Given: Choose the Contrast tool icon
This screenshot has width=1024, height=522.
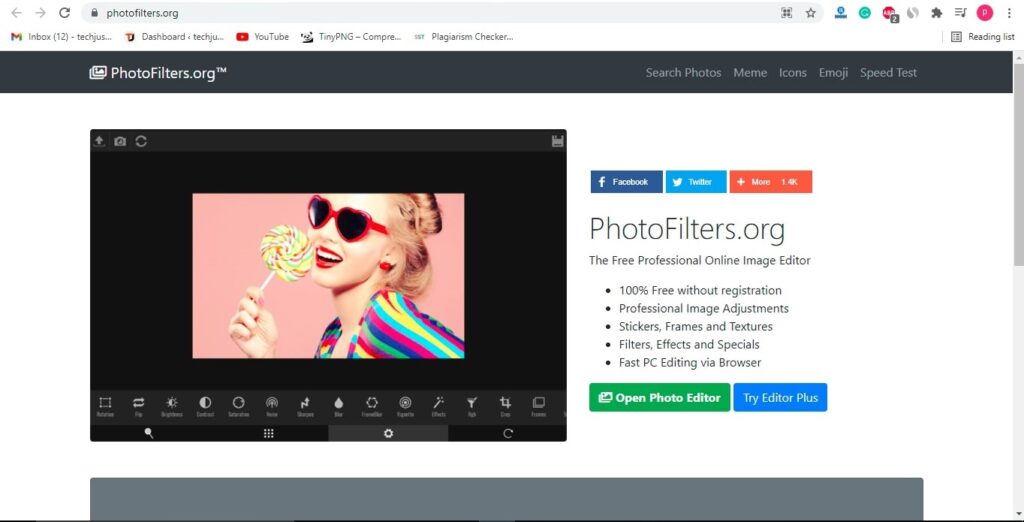Looking at the screenshot, I should (205, 403).
